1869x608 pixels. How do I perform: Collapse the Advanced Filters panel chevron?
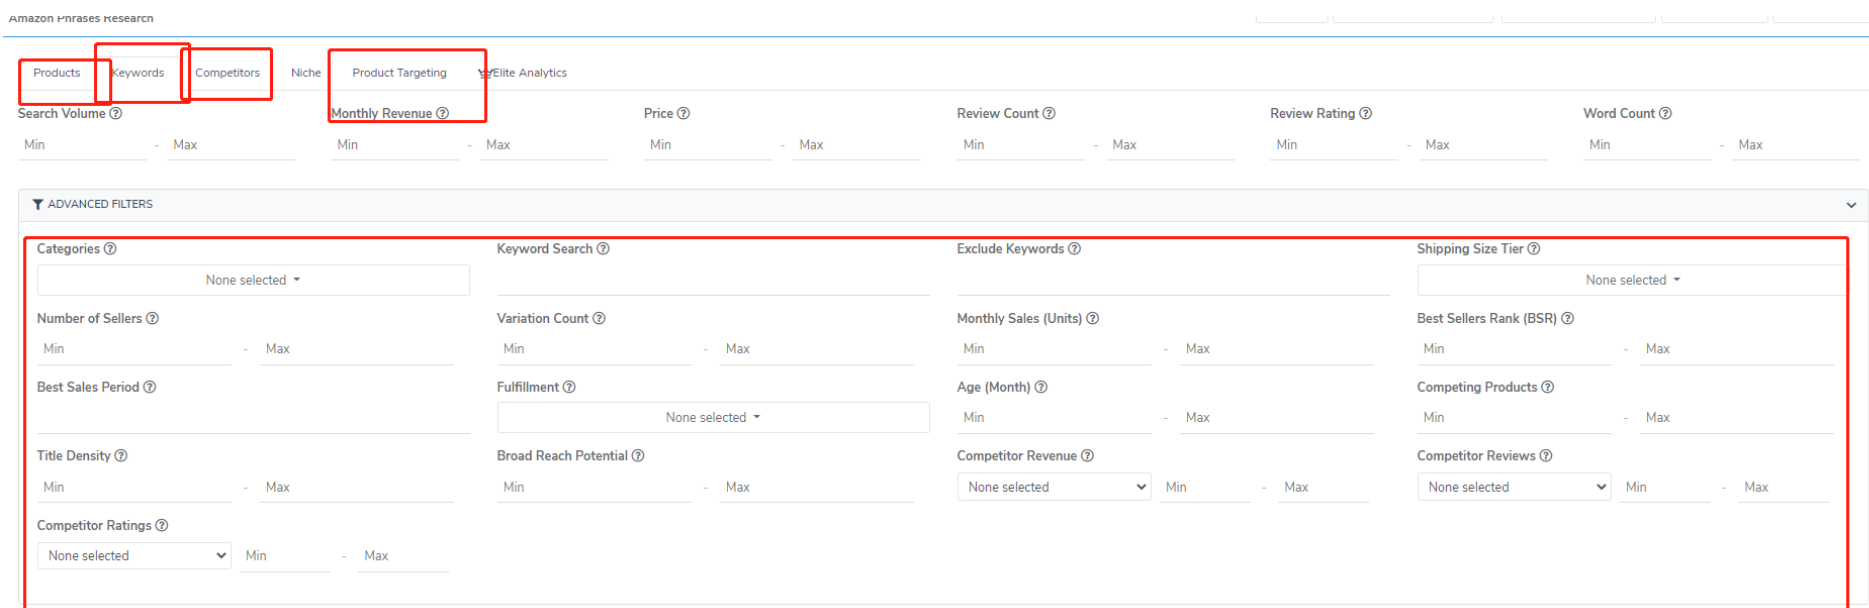pos(1851,205)
